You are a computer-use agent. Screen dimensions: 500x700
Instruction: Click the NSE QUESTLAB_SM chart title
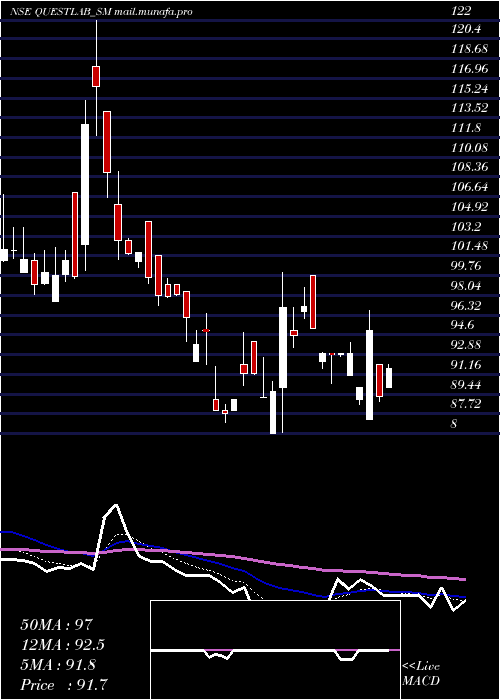point(101,12)
